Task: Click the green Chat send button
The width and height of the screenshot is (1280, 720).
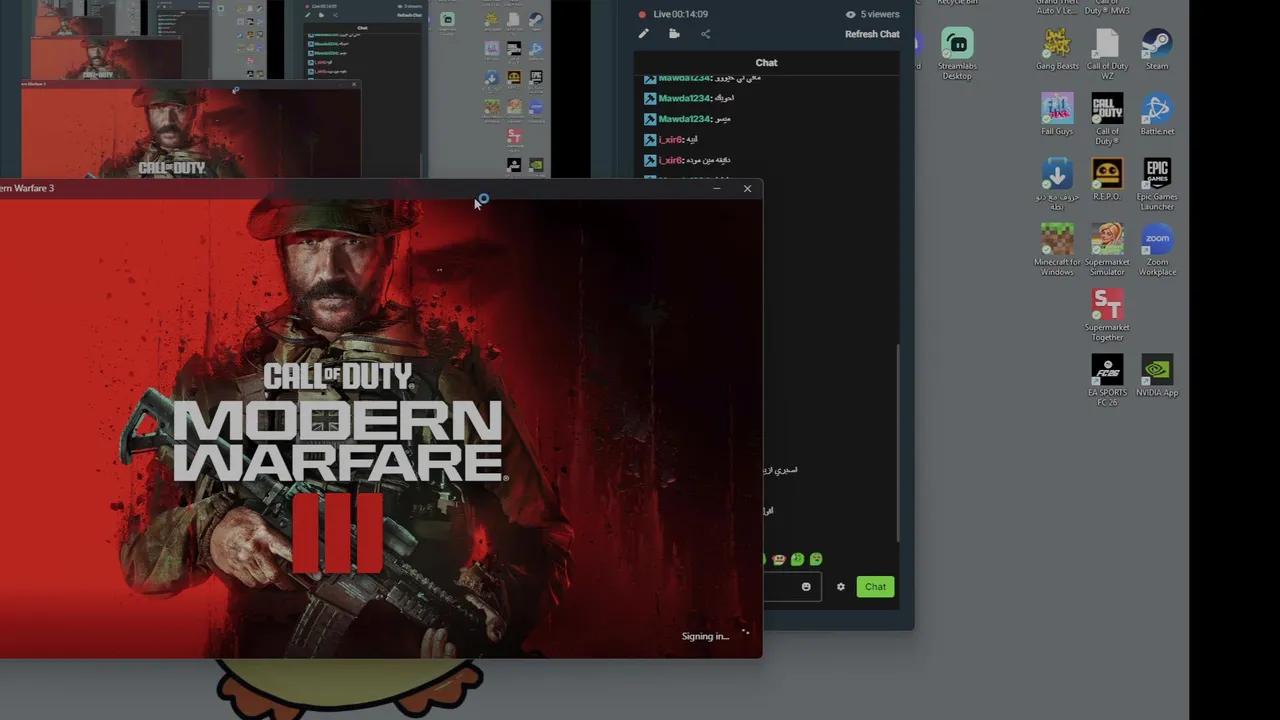Action: coord(875,587)
